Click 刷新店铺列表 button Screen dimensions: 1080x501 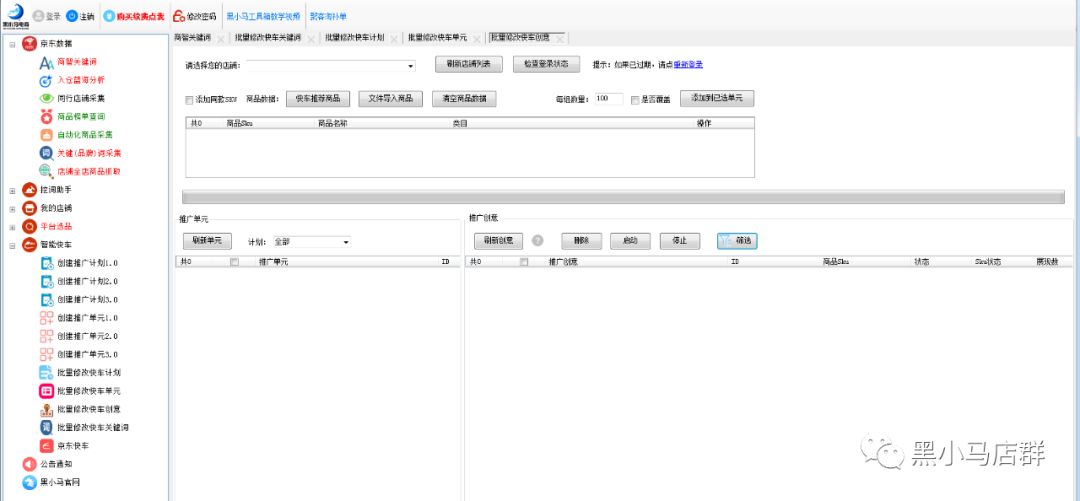point(468,64)
